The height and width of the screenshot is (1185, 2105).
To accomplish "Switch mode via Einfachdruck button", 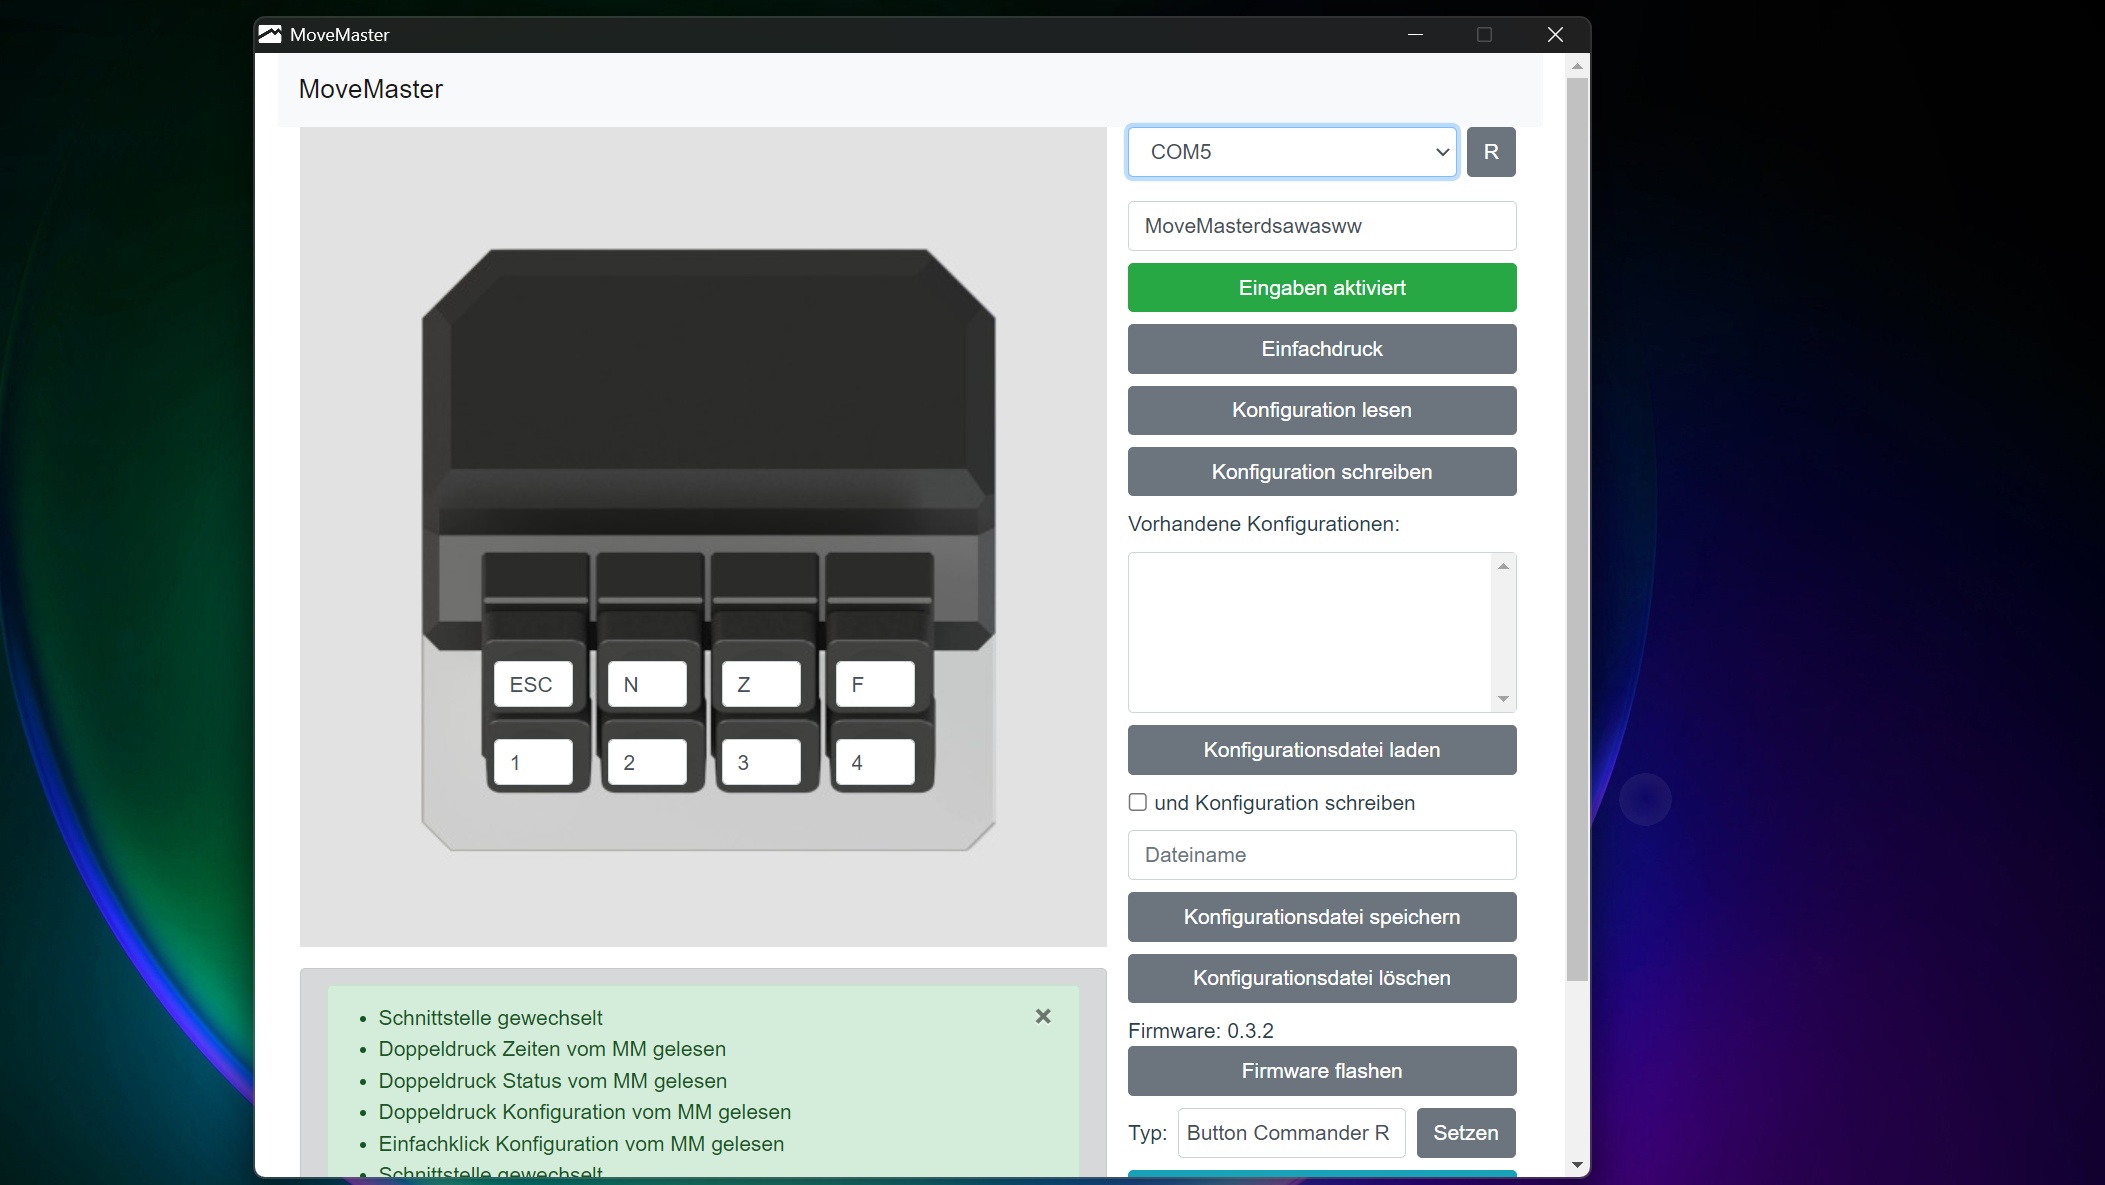I will coord(1321,349).
